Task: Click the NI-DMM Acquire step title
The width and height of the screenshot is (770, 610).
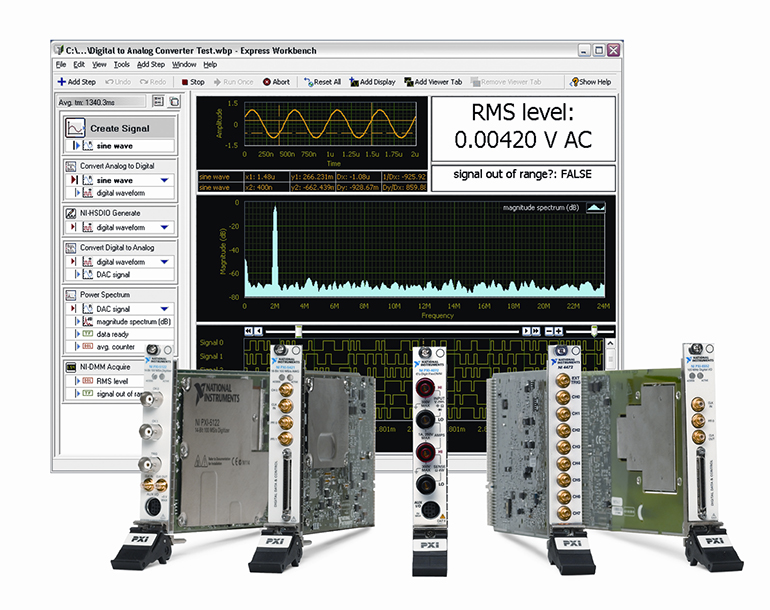Action: click(105, 367)
